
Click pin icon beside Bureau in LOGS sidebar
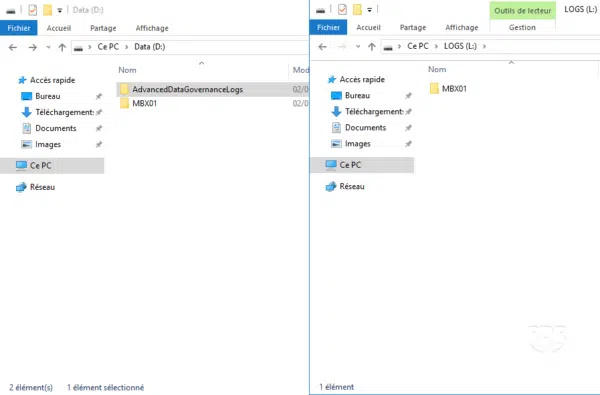(x=408, y=95)
